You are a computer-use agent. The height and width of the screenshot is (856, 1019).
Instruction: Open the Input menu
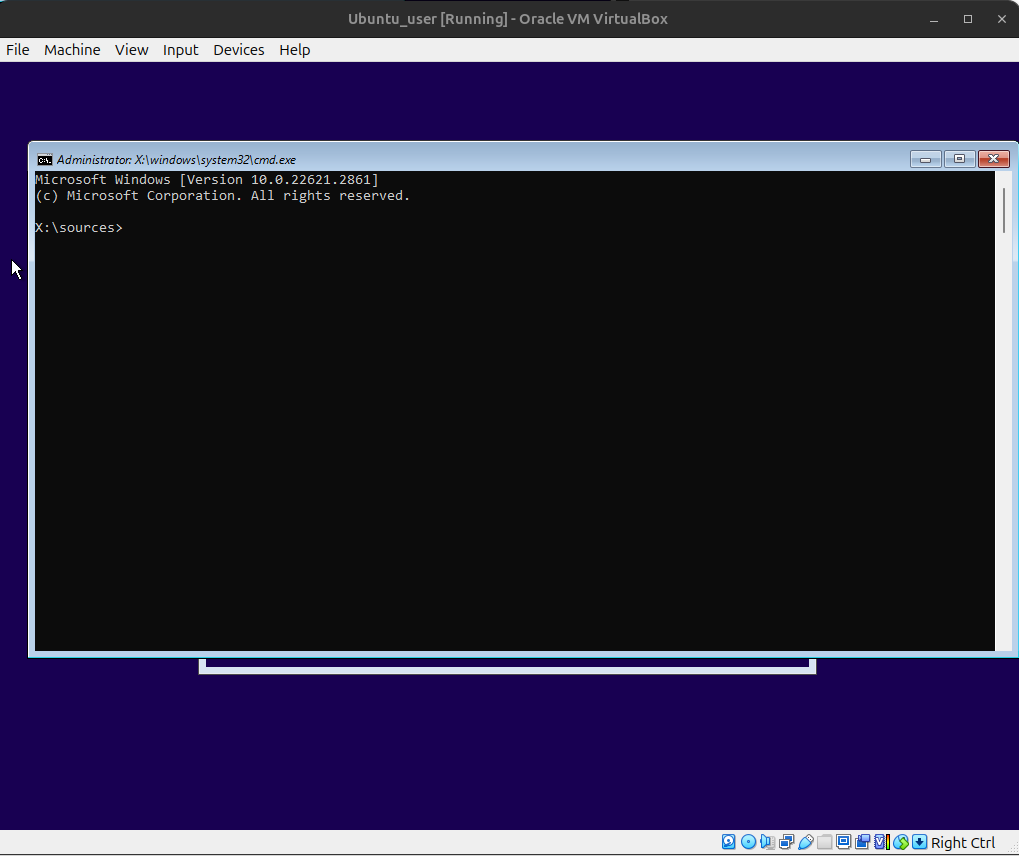tap(181, 50)
